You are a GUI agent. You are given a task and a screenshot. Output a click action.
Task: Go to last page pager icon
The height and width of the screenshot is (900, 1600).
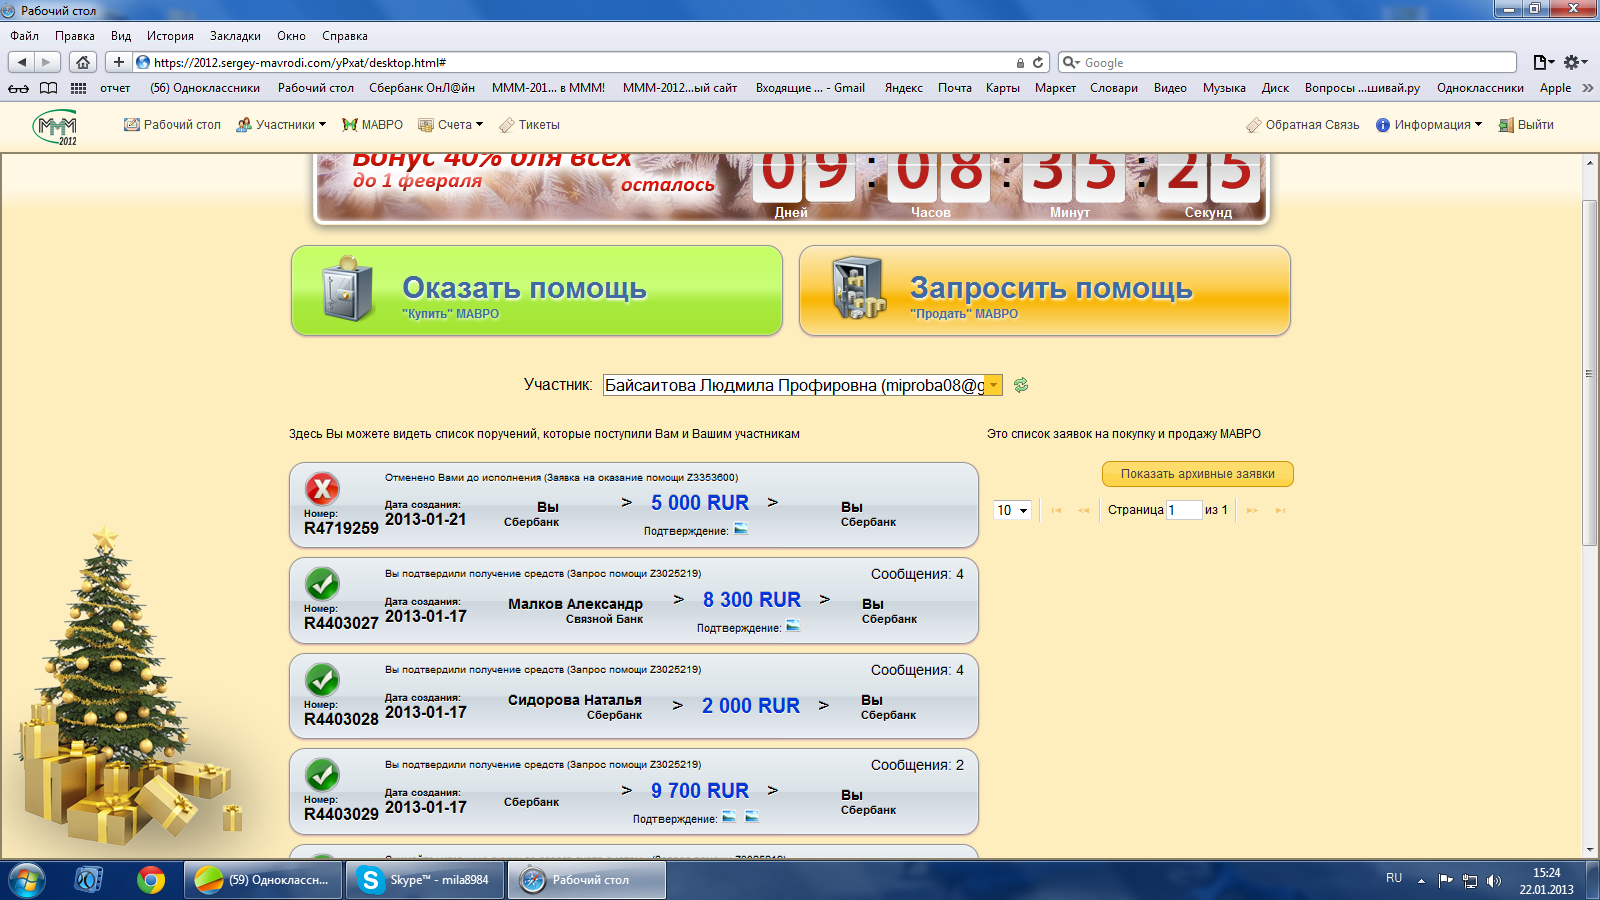[1280, 510]
